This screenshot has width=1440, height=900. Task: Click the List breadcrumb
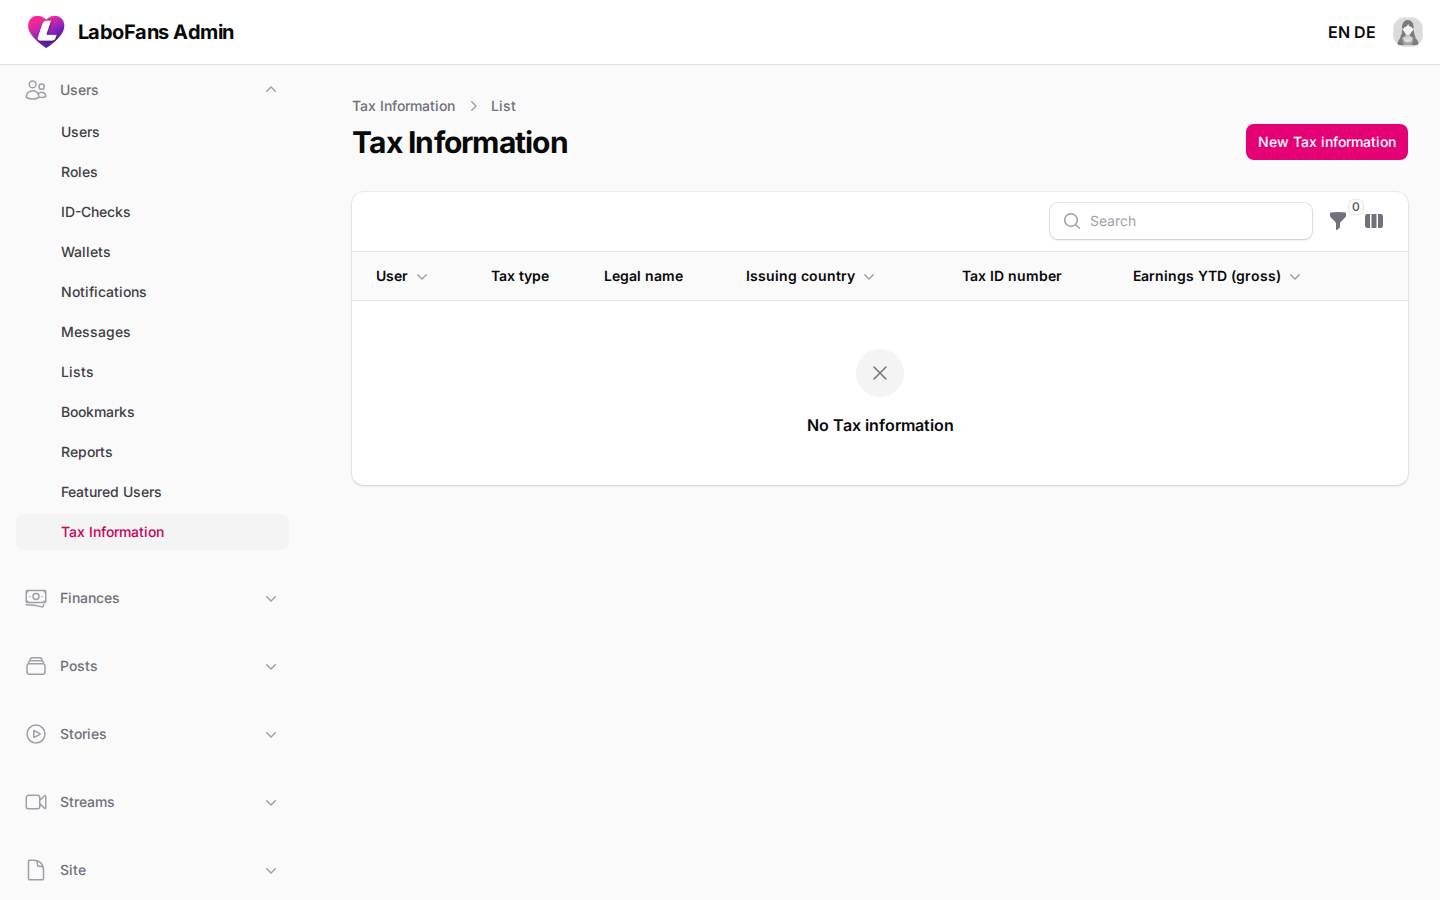click(503, 106)
